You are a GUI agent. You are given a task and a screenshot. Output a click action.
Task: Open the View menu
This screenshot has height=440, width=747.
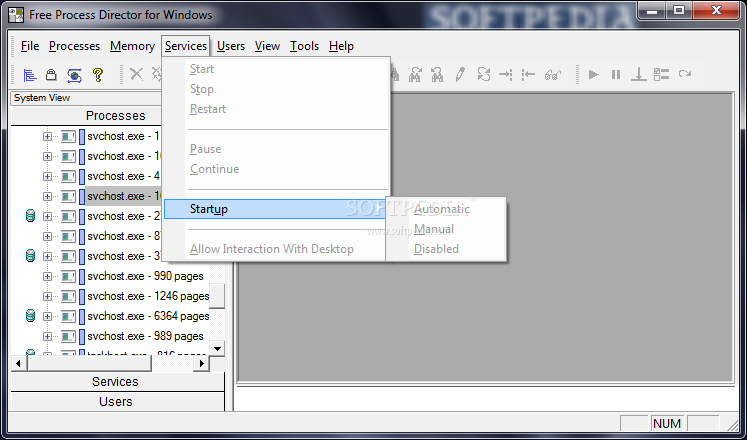[267, 46]
